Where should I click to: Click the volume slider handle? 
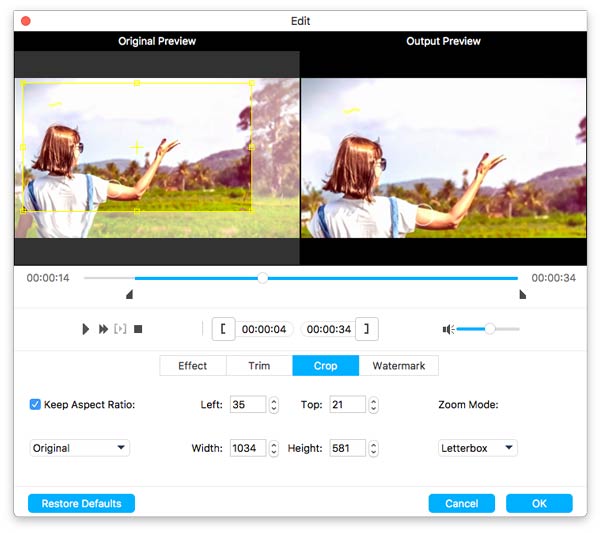(x=489, y=329)
